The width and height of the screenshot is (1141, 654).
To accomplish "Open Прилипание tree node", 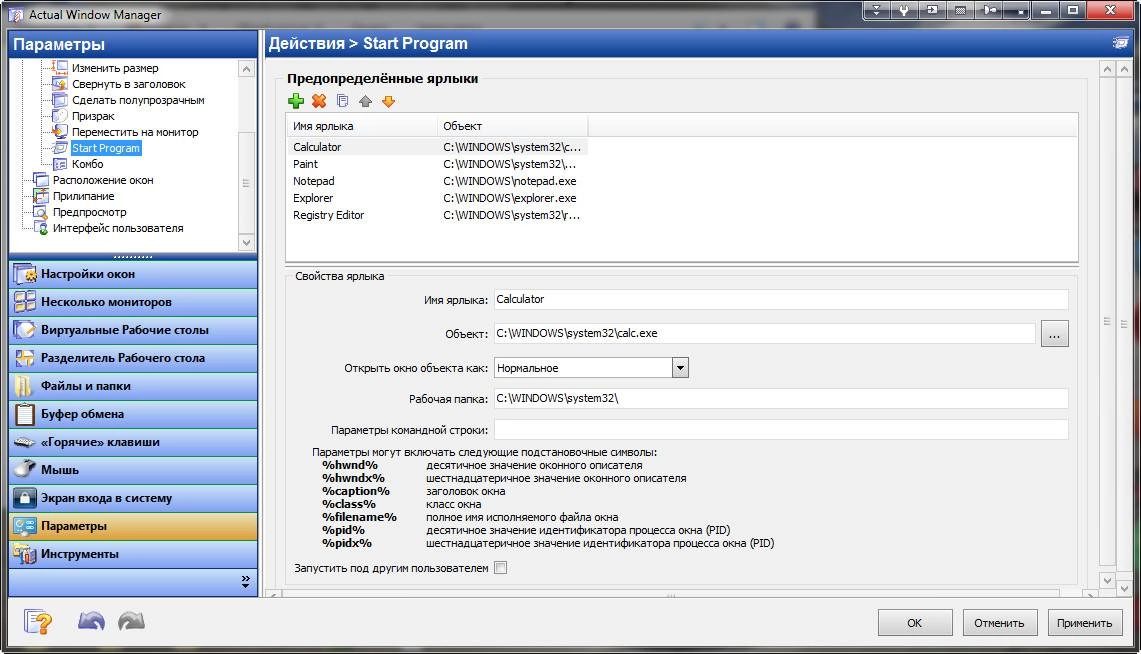I will point(83,196).
